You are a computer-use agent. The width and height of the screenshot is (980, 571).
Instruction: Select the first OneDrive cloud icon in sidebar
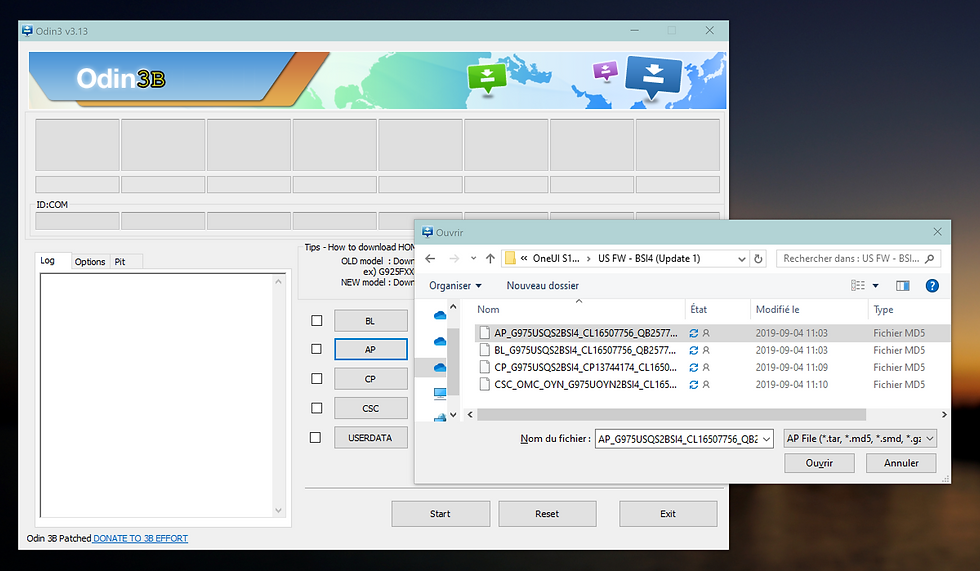[x=440, y=315]
